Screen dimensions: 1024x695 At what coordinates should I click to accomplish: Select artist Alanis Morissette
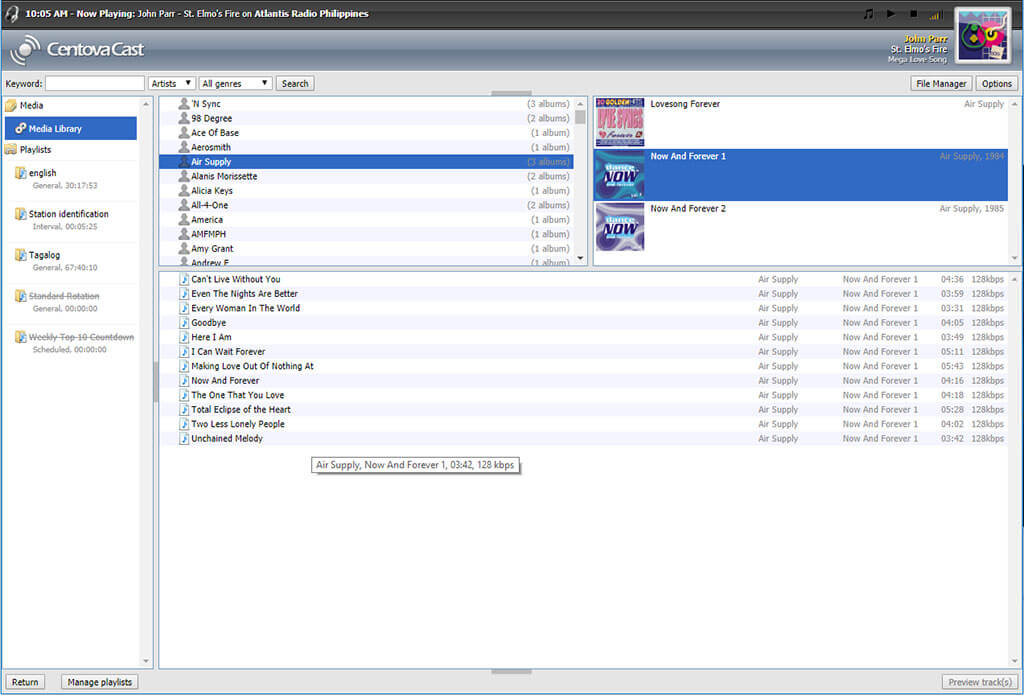[x=366, y=176]
